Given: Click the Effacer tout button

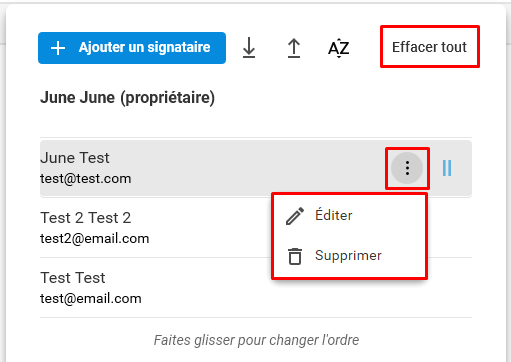Looking at the screenshot, I should click(430, 47).
